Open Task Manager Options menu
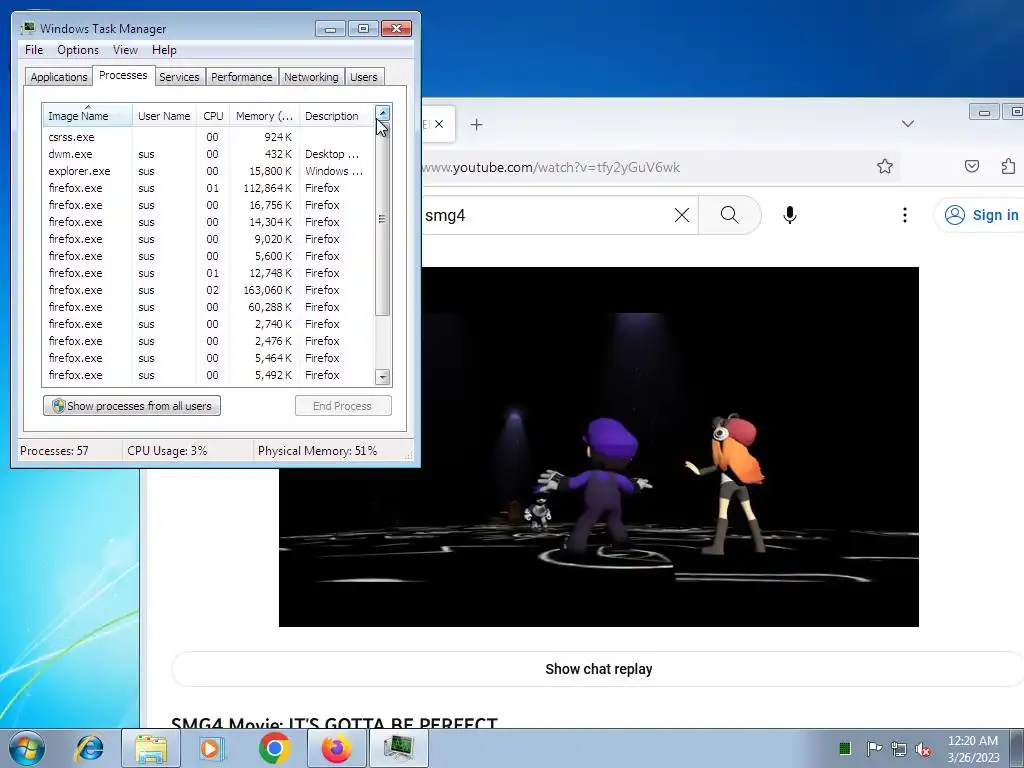The height and width of the screenshot is (768, 1024). [x=78, y=50]
